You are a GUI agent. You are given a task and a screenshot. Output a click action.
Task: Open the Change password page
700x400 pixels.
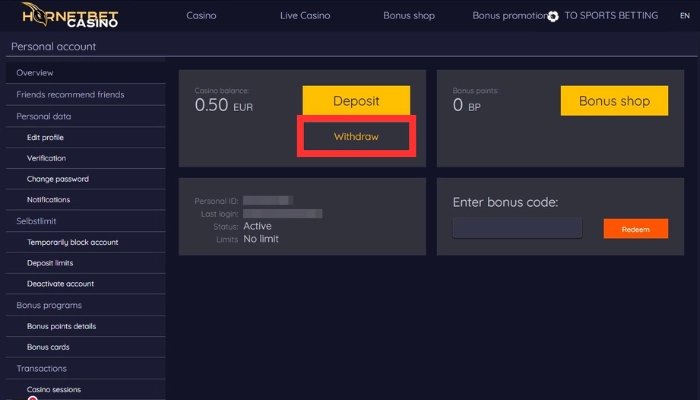click(x=58, y=179)
